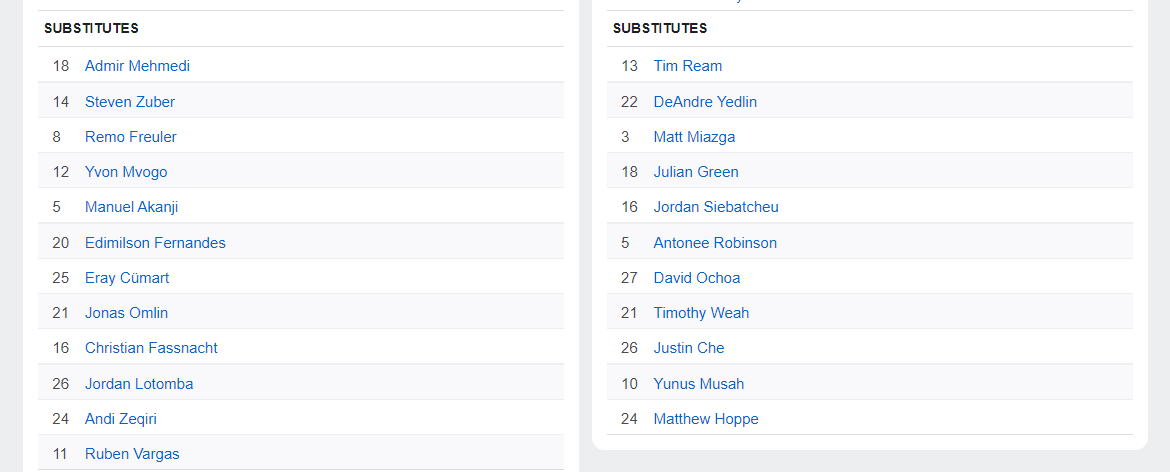Click on Steven Zuber's name
Screen dimensions: 1170x472
pos(130,101)
